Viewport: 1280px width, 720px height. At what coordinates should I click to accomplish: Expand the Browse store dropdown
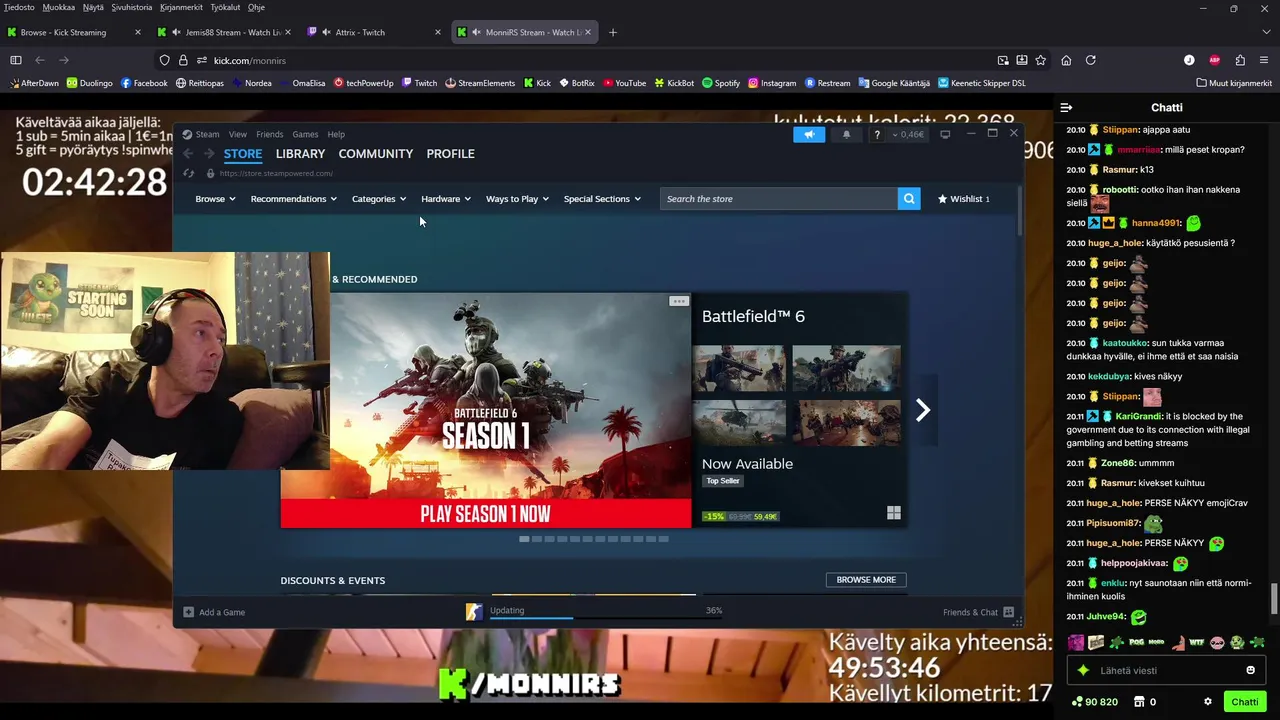[215, 199]
